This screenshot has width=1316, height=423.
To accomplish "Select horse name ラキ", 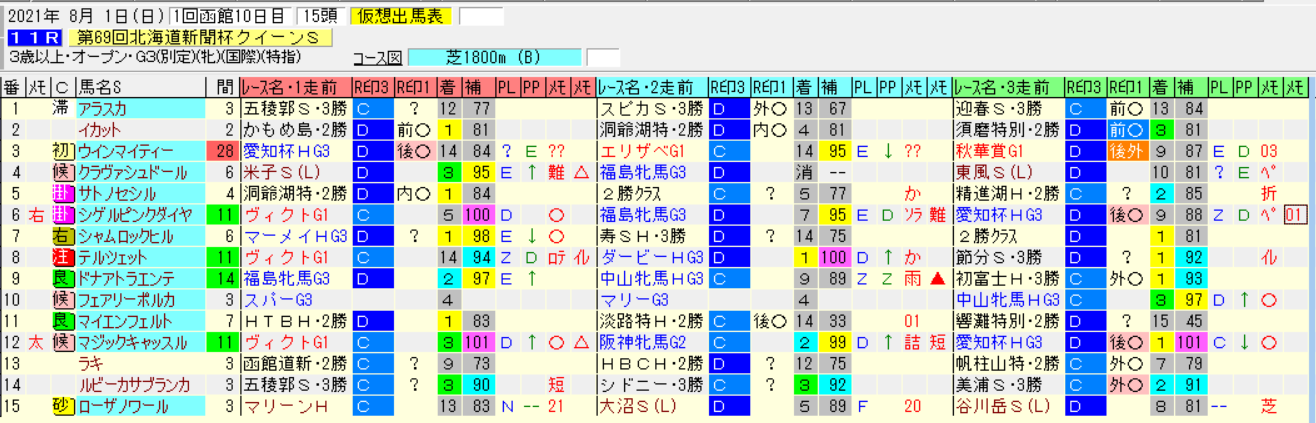I will (x=139, y=363).
